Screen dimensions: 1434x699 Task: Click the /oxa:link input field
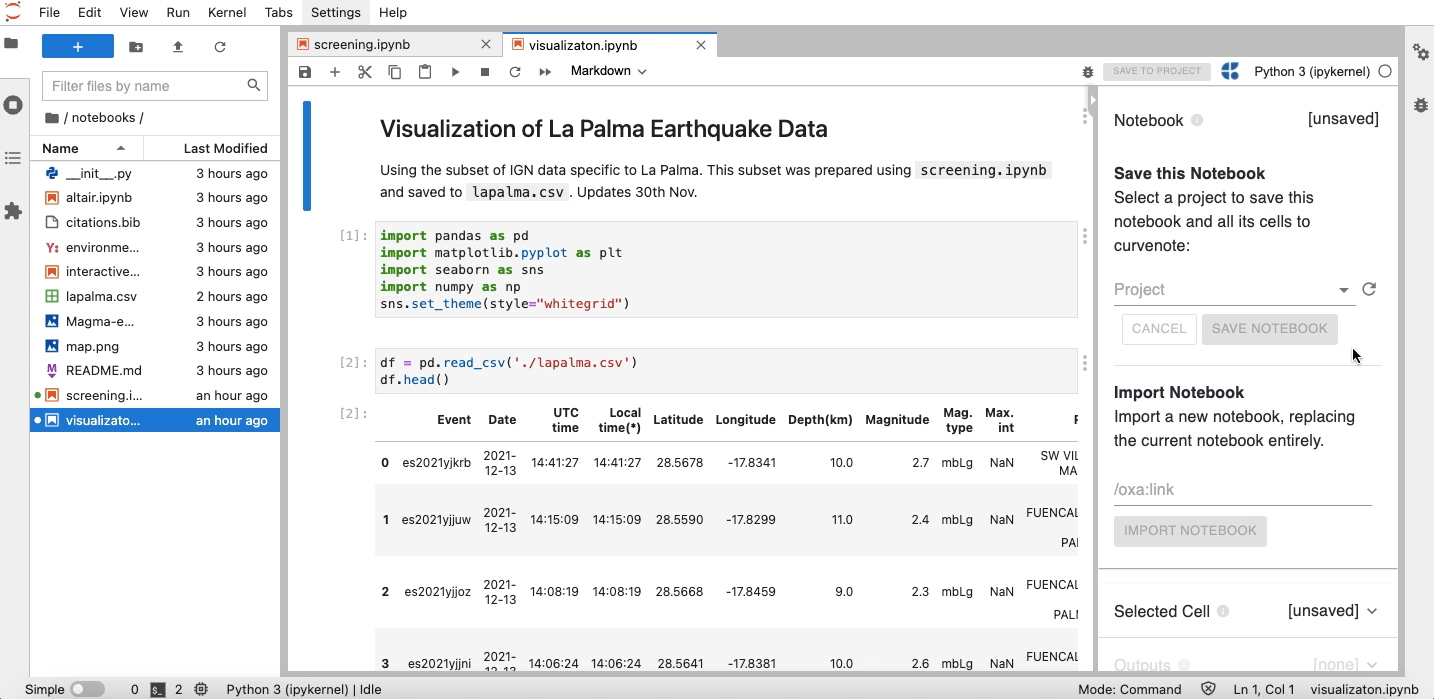[x=1242, y=490]
